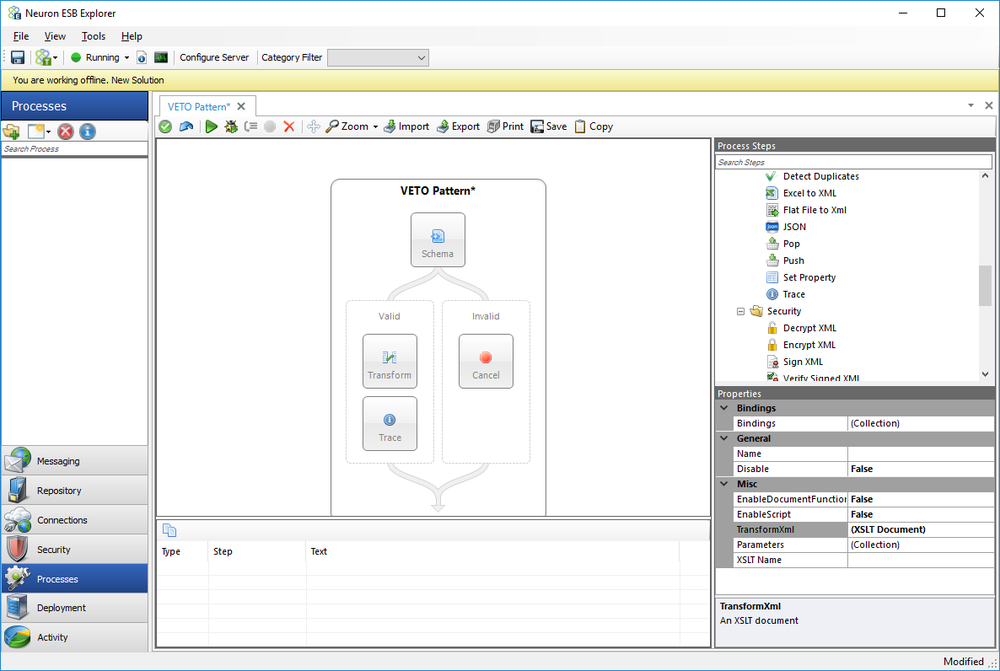Viewport: 1000px width, 671px height.
Task: Click the Copy button in designer toolbar
Action: point(594,126)
